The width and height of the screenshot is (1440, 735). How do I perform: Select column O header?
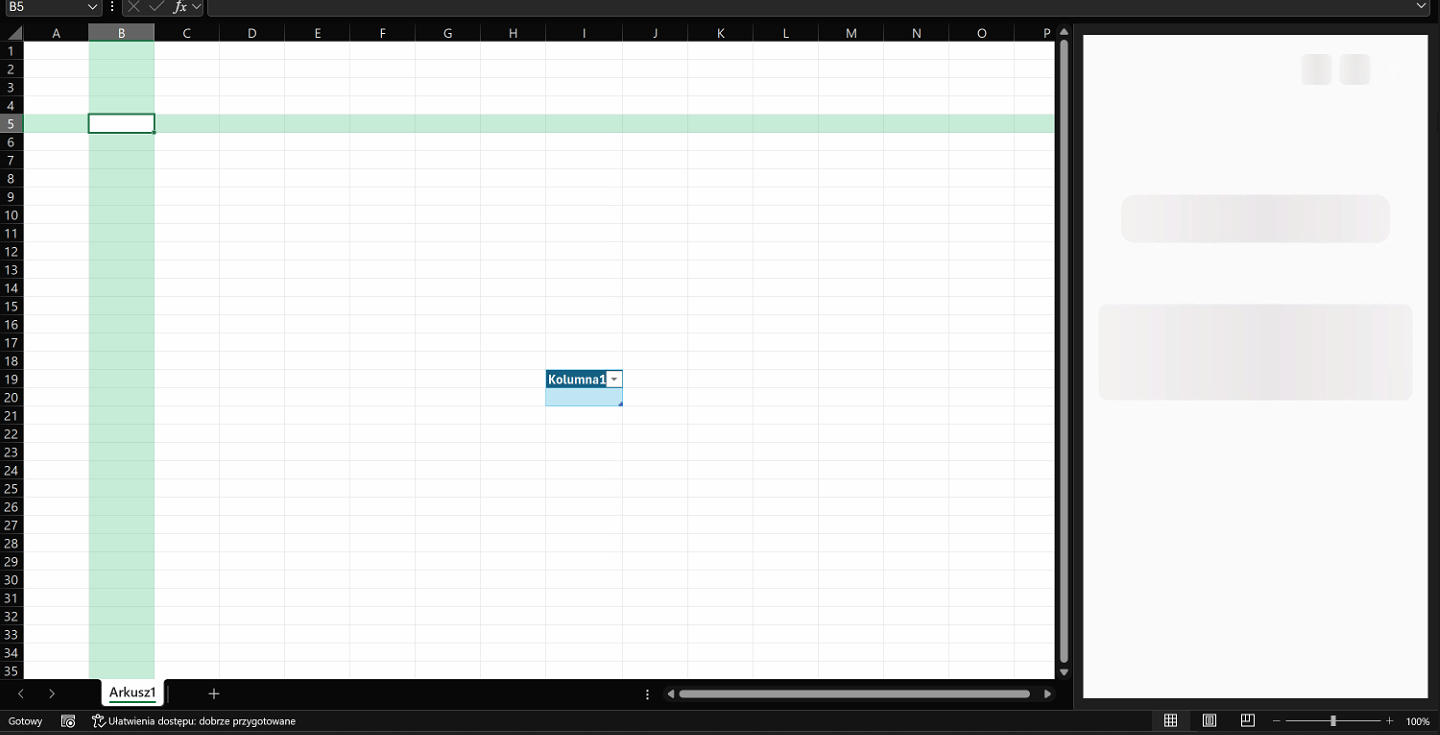click(x=982, y=33)
